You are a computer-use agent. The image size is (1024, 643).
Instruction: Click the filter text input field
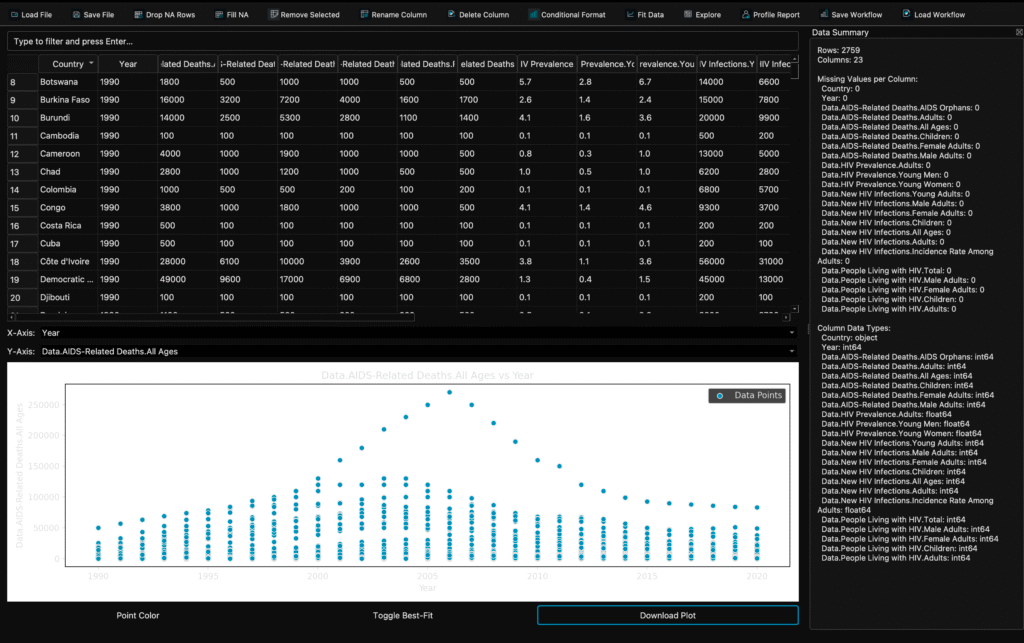[403, 41]
